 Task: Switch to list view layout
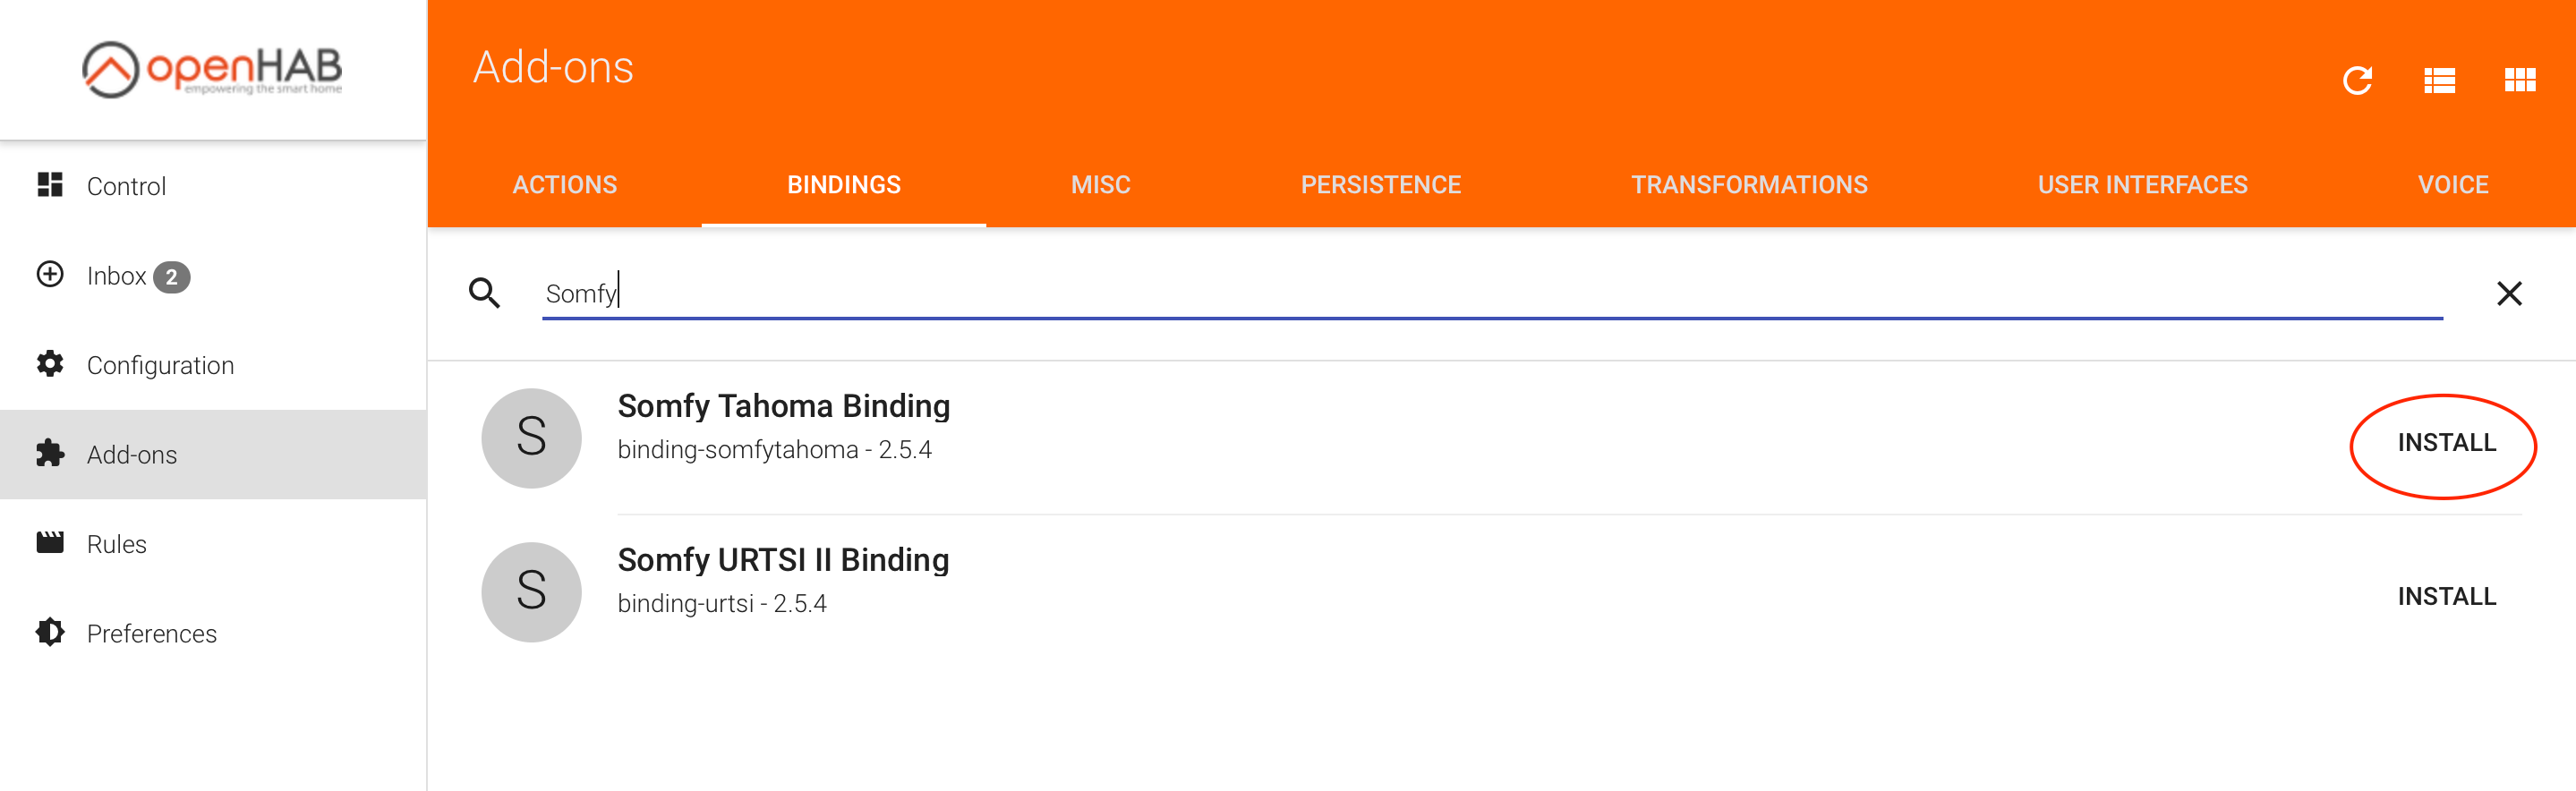(x=2439, y=80)
